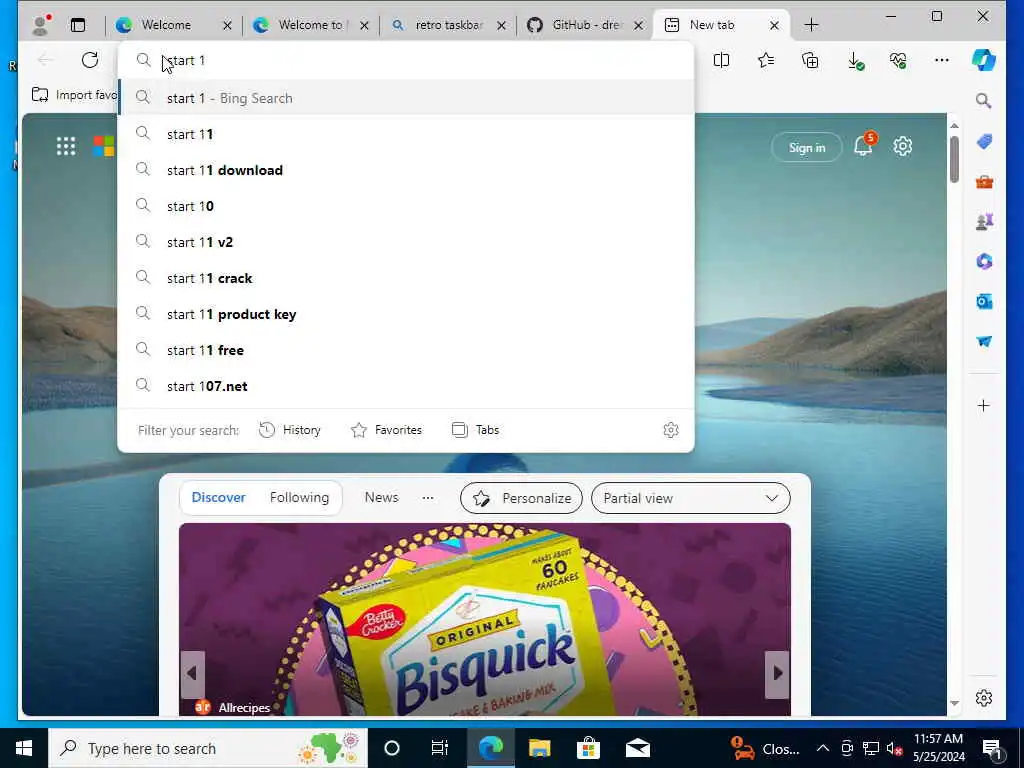The width and height of the screenshot is (1024, 768).
Task: Open the sidebar Drop paper plane icon
Action: click(x=984, y=342)
